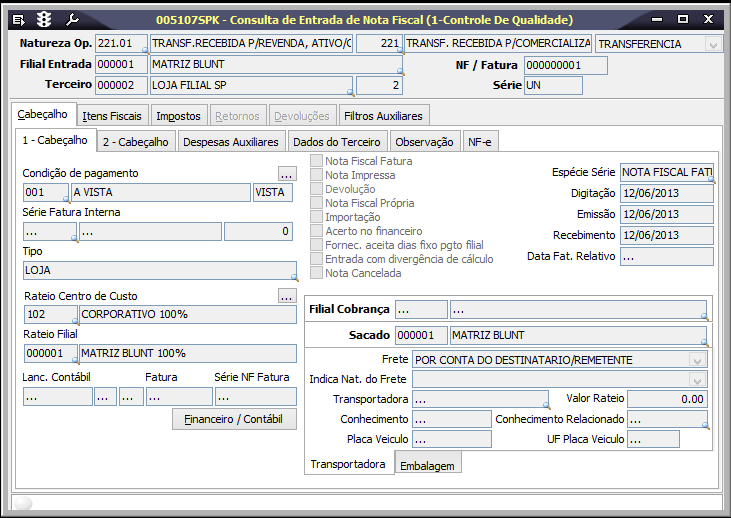Image resolution: width=731 pixels, height=518 pixels.
Task: Click the Emissão date field
Action: pos(667,214)
